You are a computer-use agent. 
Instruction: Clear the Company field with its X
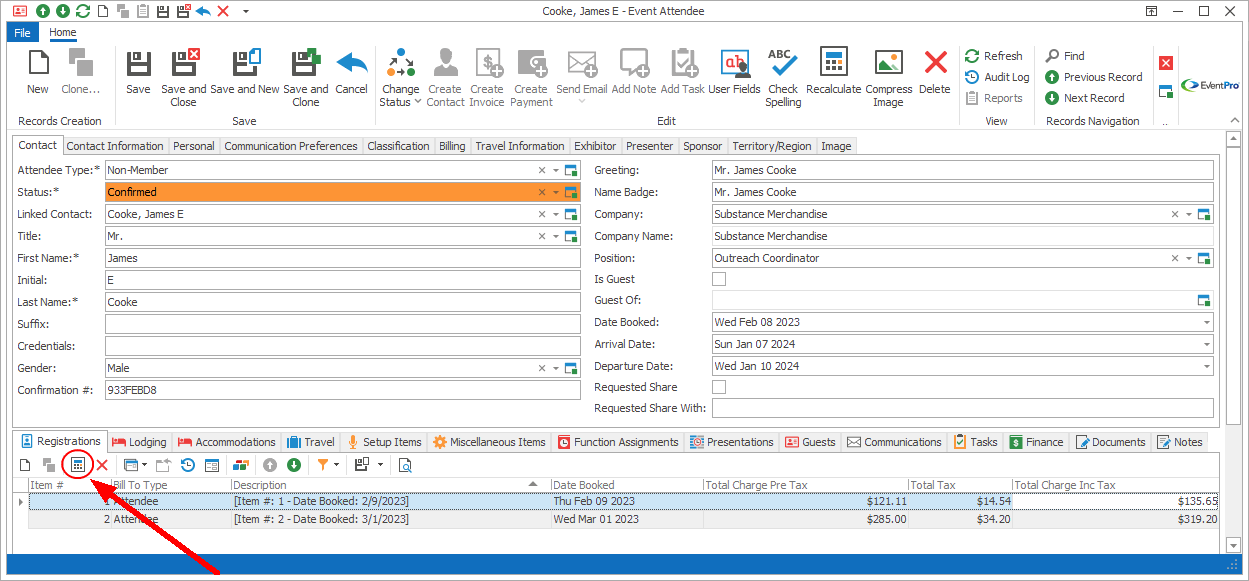[x=1175, y=214]
